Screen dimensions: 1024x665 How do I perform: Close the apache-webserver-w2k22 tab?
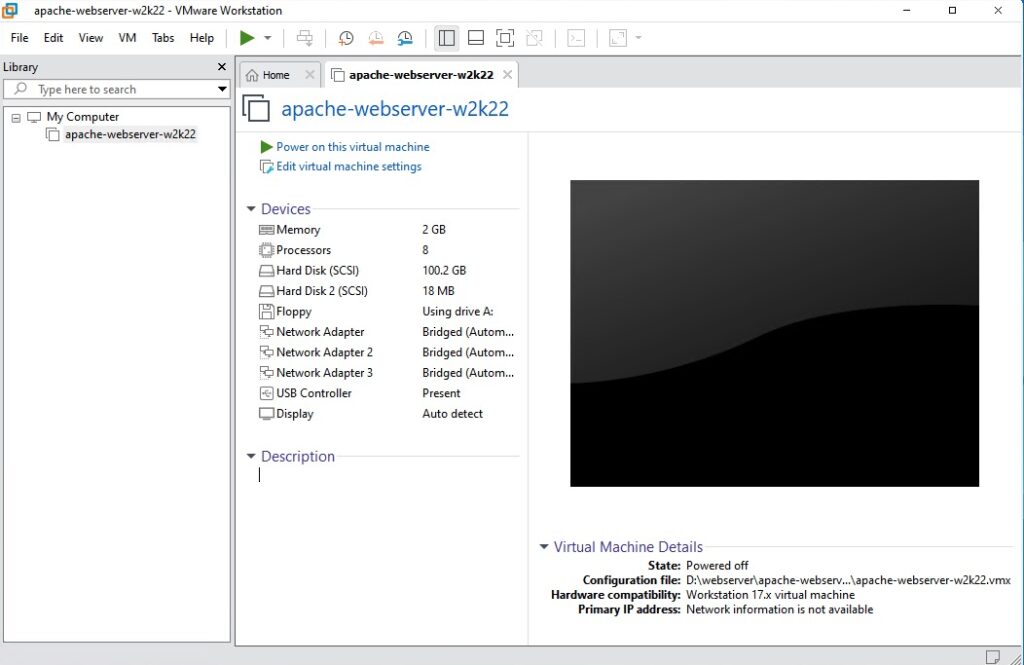coord(507,74)
